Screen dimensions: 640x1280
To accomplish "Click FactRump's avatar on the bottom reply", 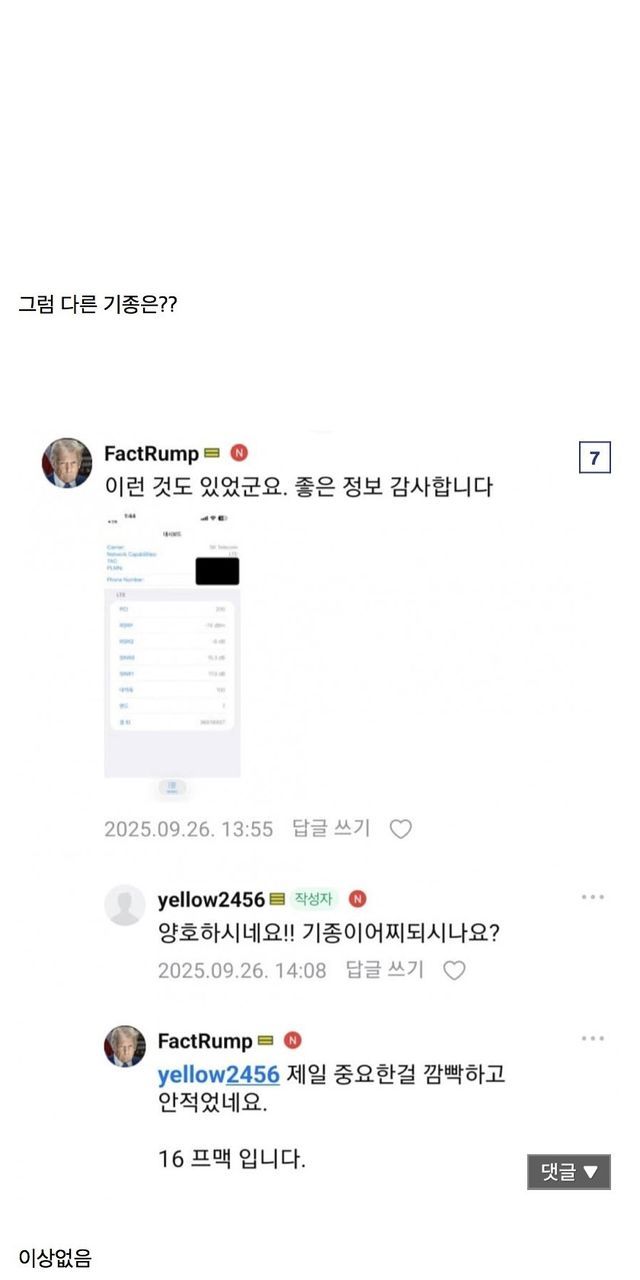I will pos(125,1046).
